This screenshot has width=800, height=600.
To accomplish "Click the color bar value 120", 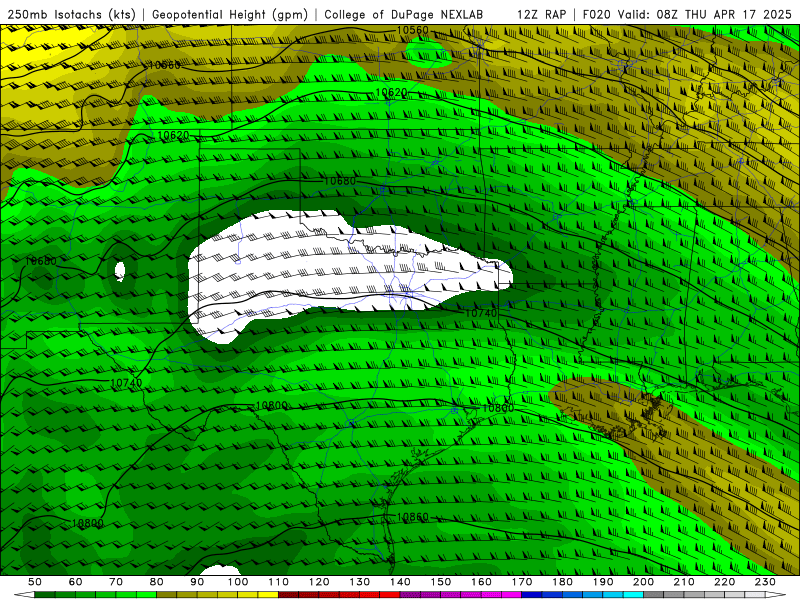I will (x=319, y=582).
